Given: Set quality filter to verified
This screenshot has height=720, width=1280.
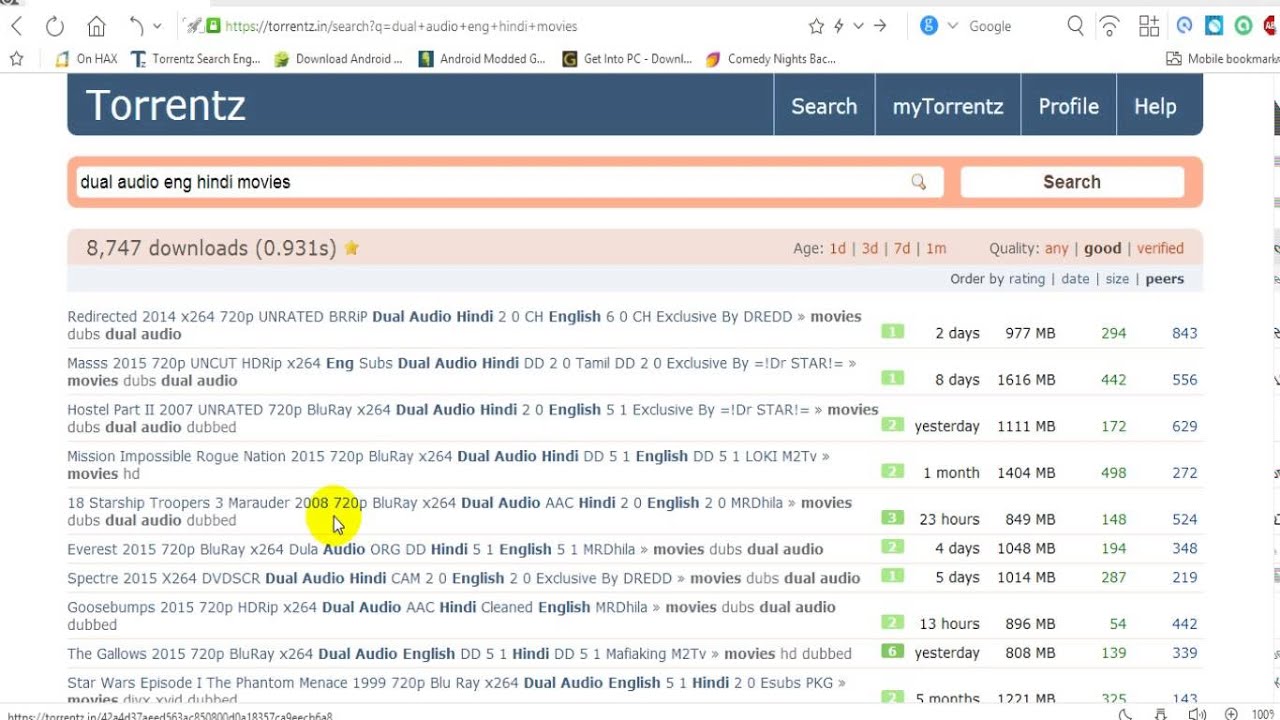Looking at the screenshot, I should point(1160,248).
